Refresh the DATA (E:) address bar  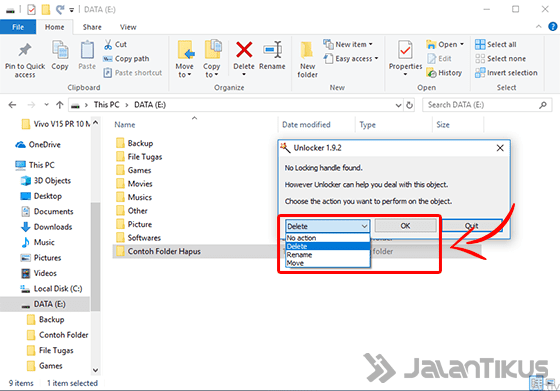(409, 105)
